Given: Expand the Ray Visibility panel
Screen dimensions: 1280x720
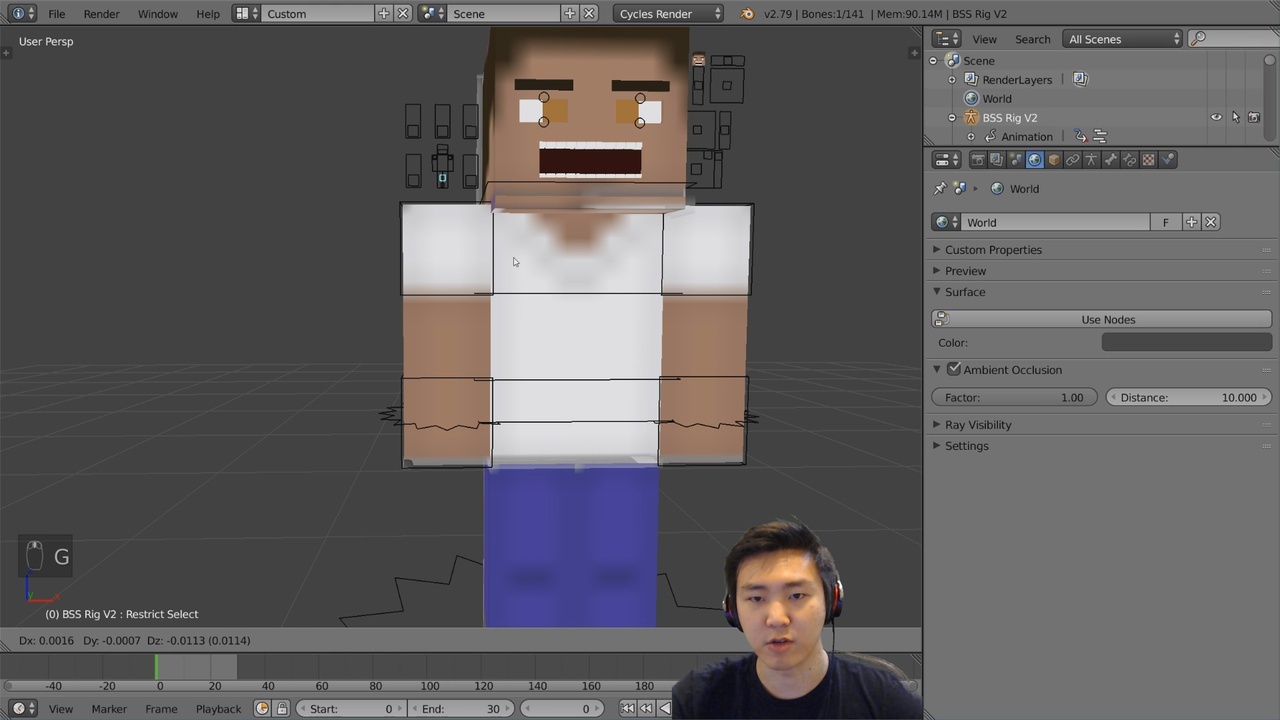Looking at the screenshot, I should (978, 425).
